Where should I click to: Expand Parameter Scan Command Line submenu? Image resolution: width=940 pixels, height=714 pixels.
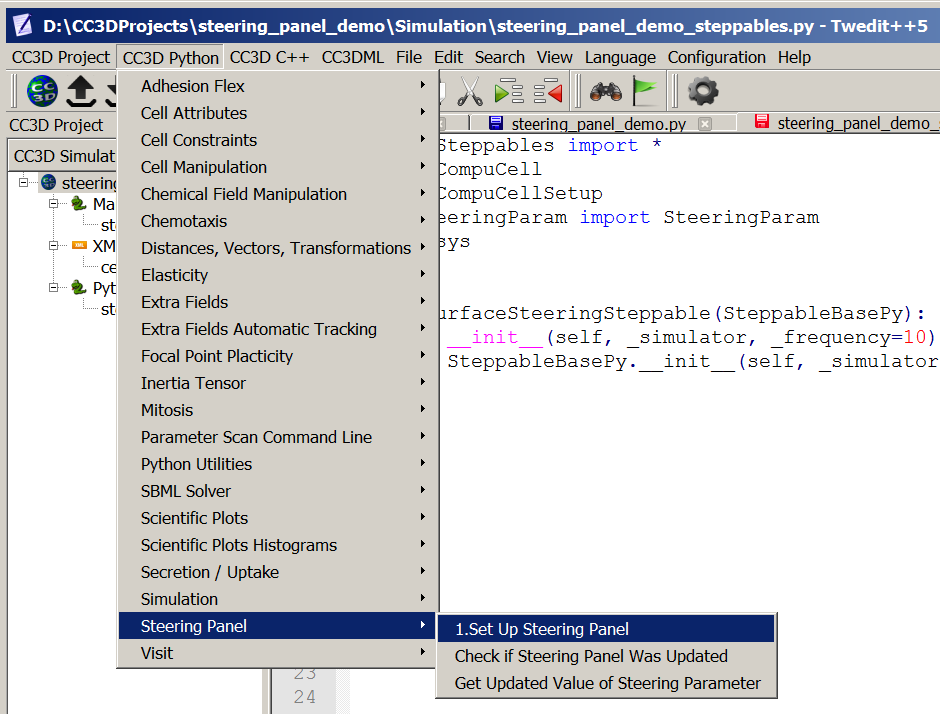click(278, 436)
